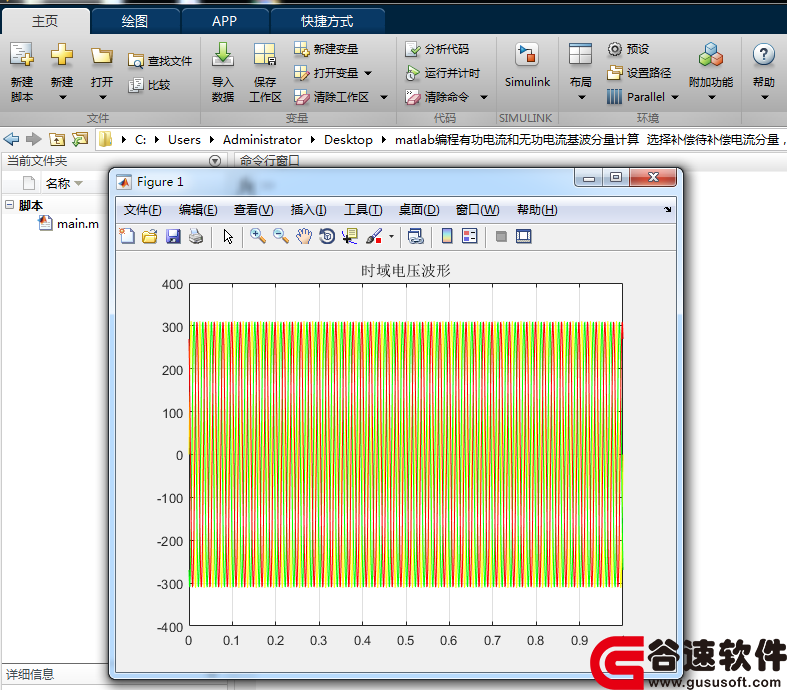Click Desktop in the address path
The width and height of the screenshot is (787, 690).
pyautogui.click(x=348, y=140)
